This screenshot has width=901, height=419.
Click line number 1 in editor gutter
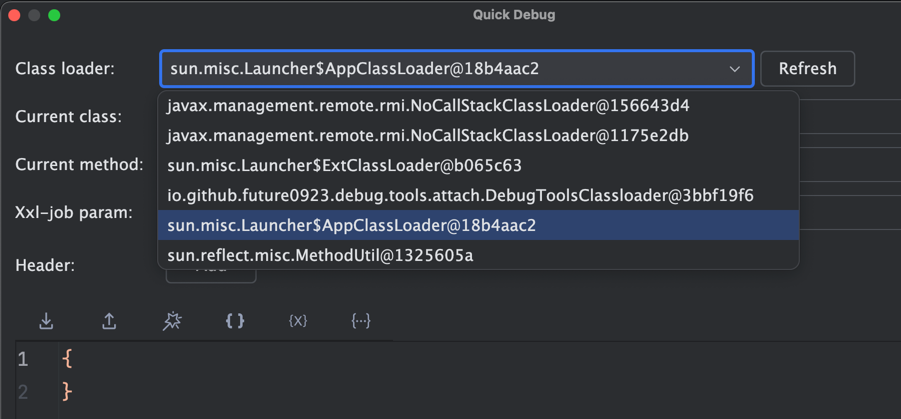point(22,360)
